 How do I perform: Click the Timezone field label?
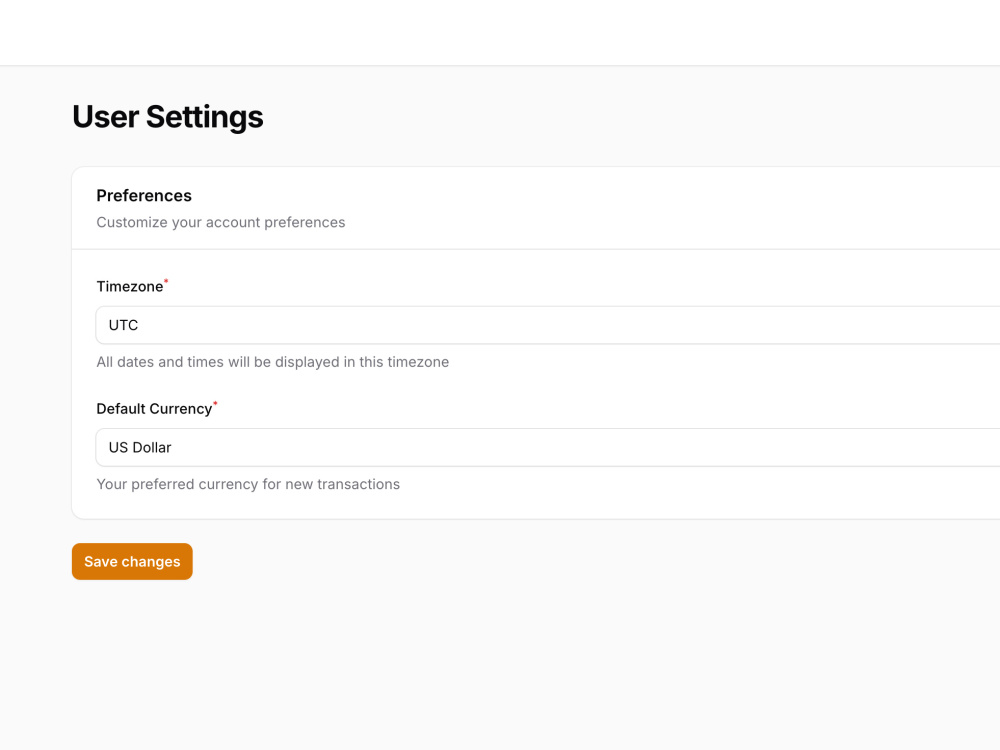point(130,287)
